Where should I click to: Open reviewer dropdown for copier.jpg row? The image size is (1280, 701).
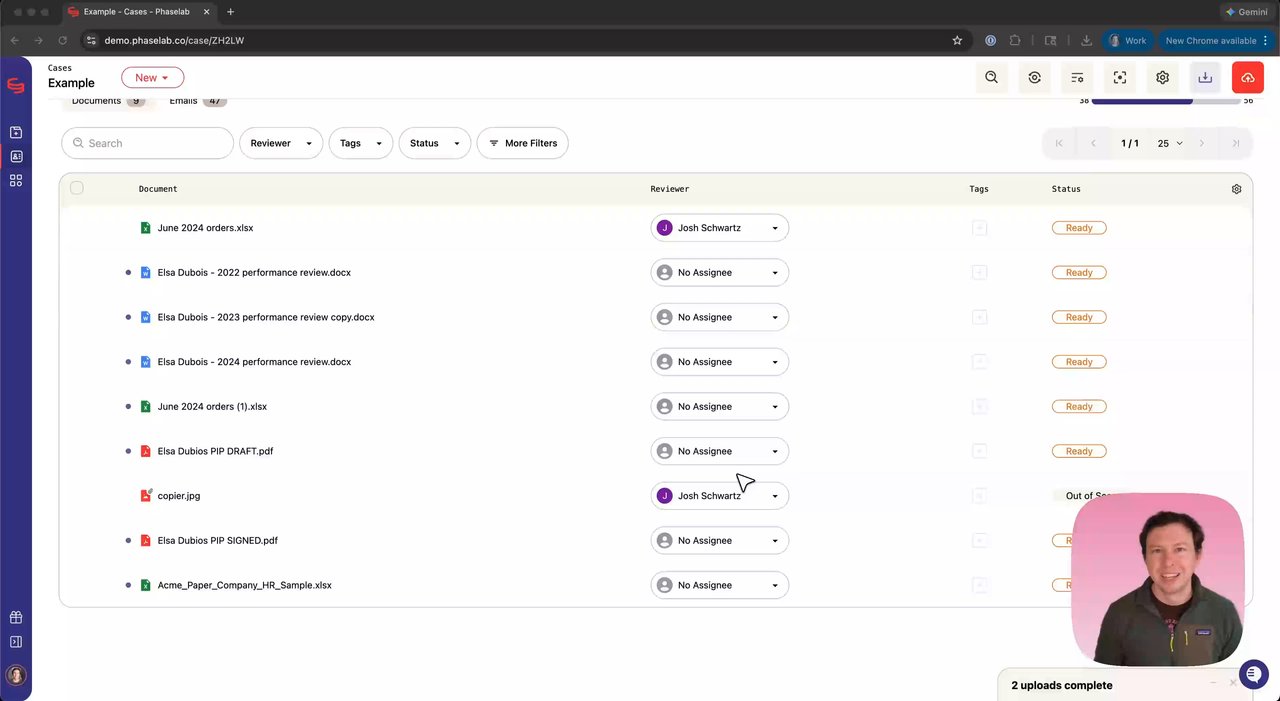pos(719,496)
